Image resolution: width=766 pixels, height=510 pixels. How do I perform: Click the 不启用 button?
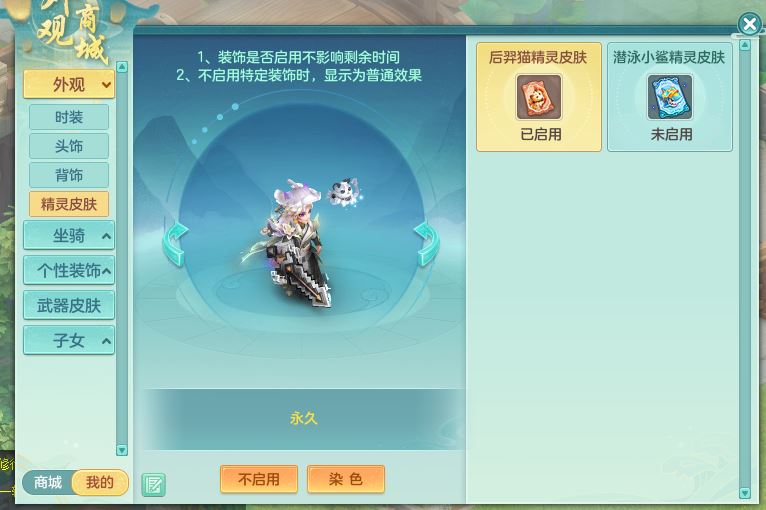(x=259, y=479)
